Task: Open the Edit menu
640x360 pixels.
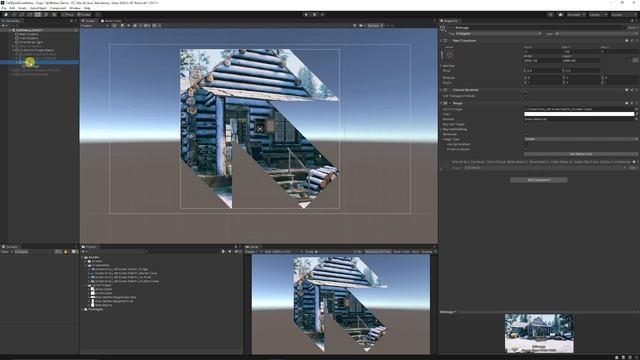Action: coord(12,8)
